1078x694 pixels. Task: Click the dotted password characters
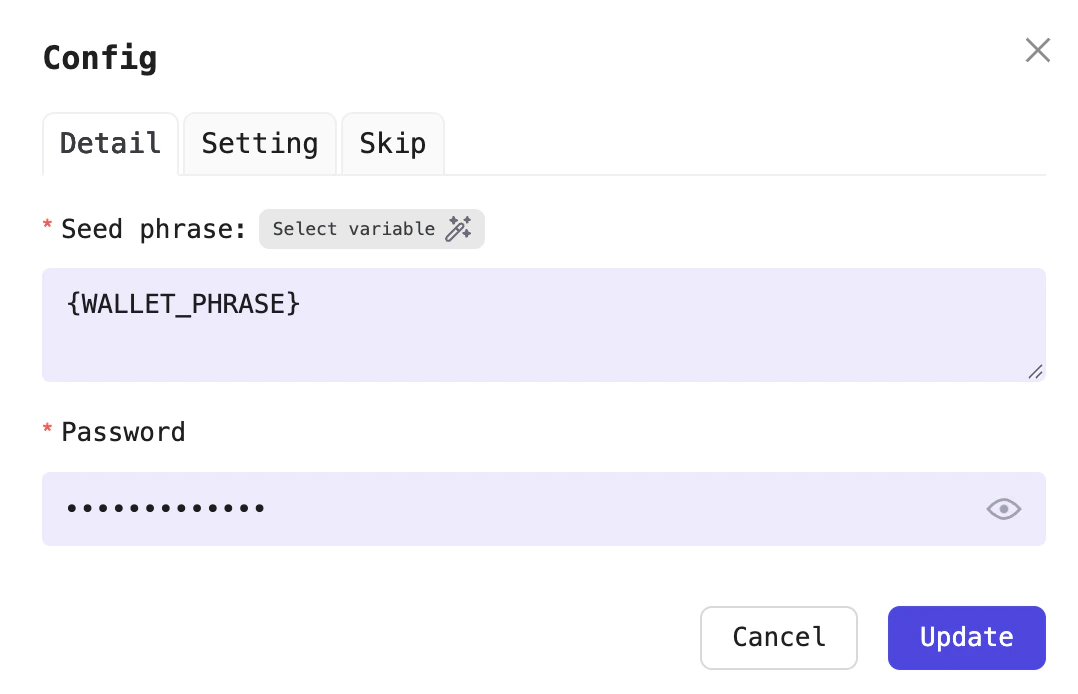click(166, 509)
